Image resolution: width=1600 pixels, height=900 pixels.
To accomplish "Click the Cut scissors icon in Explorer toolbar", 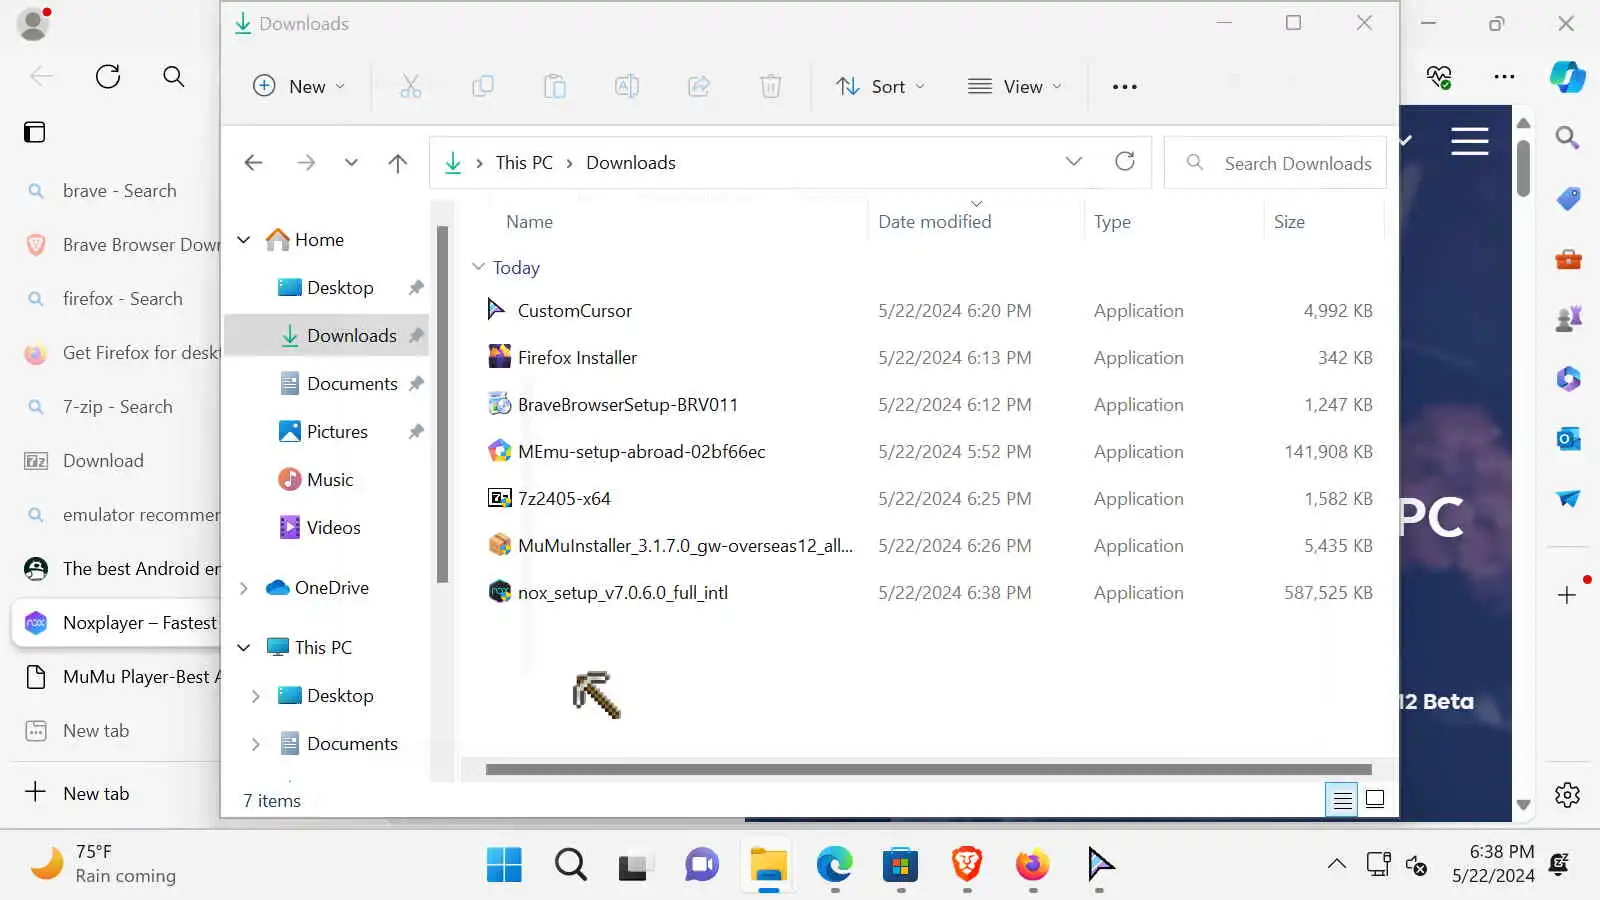I will point(410,86).
